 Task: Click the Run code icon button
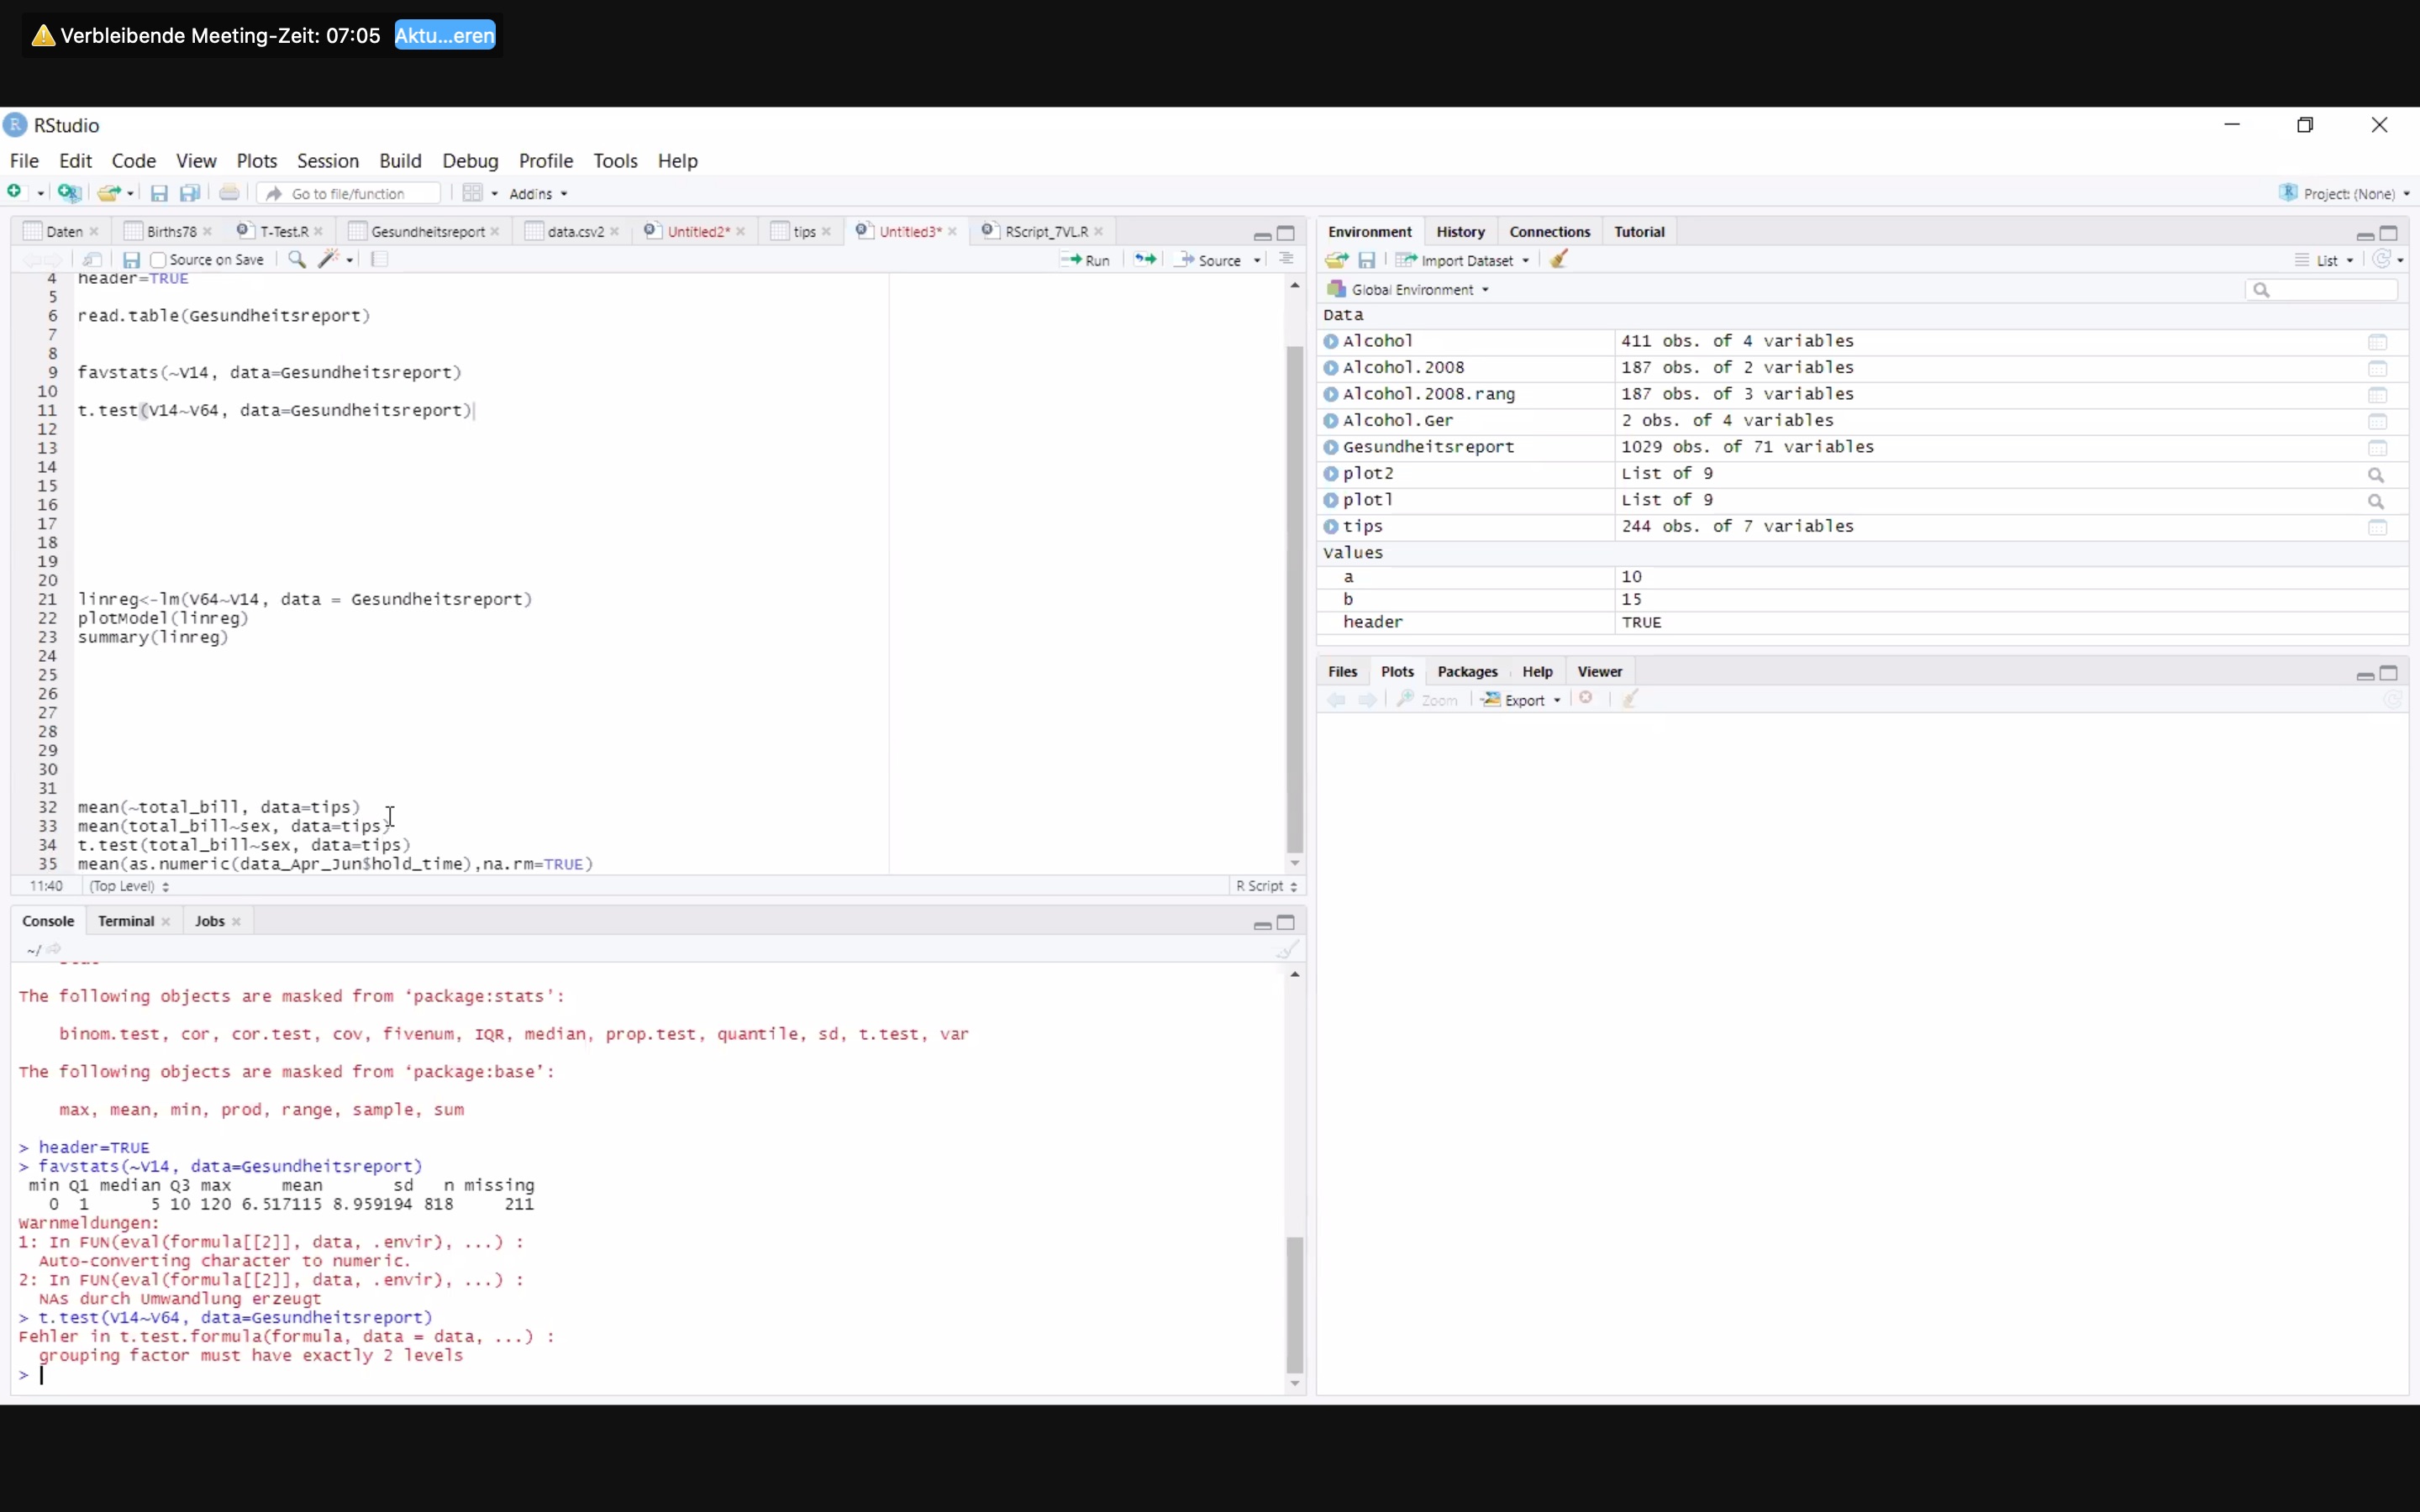(1085, 260)
